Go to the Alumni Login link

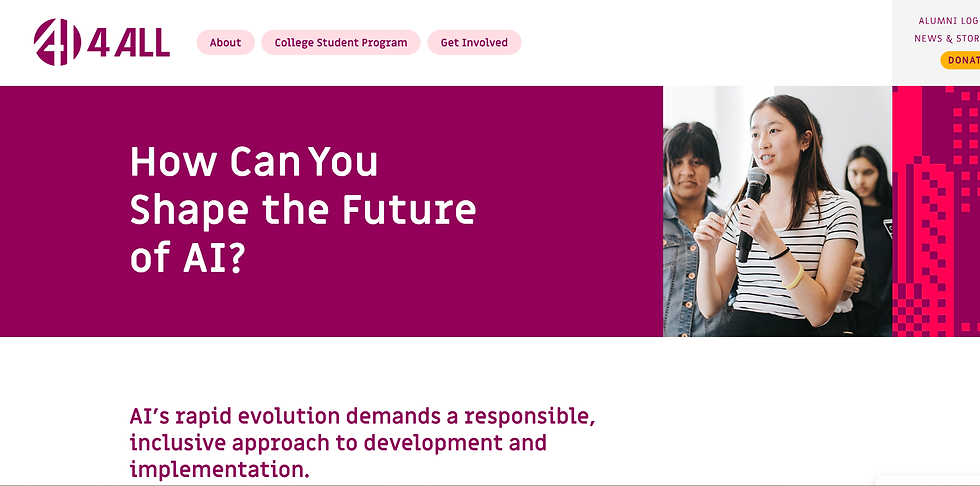(948, 20)
